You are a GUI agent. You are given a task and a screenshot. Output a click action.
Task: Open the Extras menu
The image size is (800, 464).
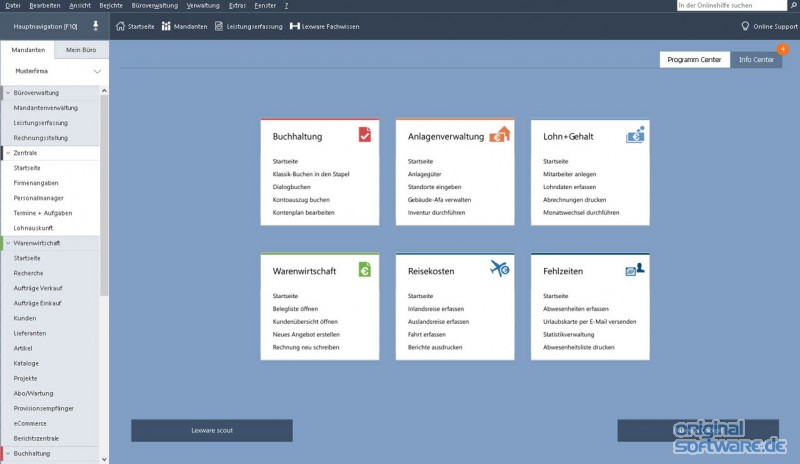pos(237,5)
